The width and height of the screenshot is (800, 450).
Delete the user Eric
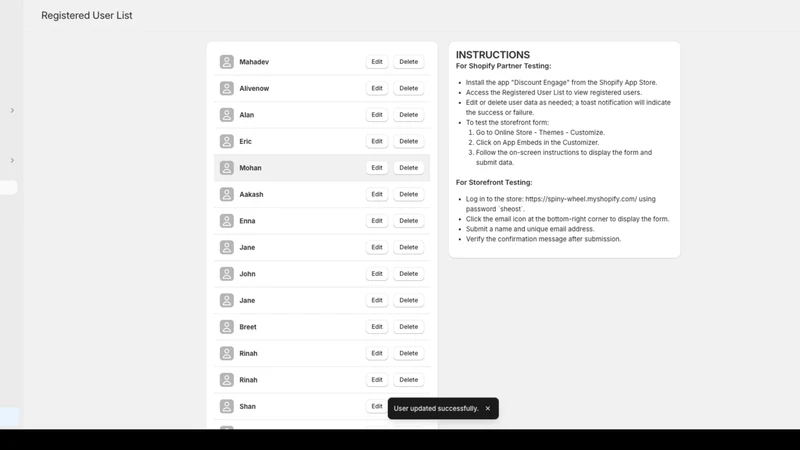pyautogui.click(x=409, y=141)
